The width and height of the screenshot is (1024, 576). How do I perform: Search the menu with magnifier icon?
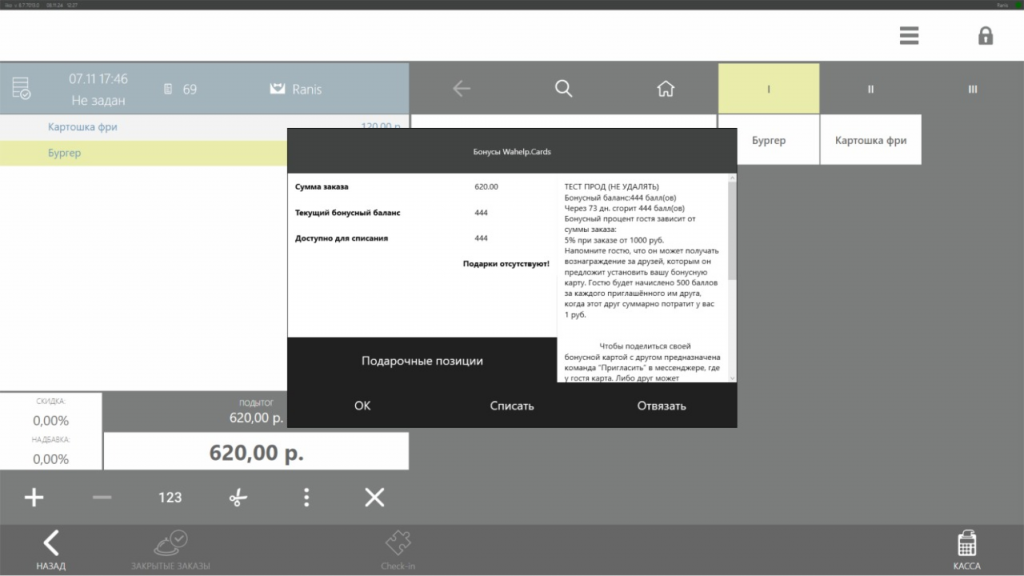pyautogui.click(x=564, y=88)
